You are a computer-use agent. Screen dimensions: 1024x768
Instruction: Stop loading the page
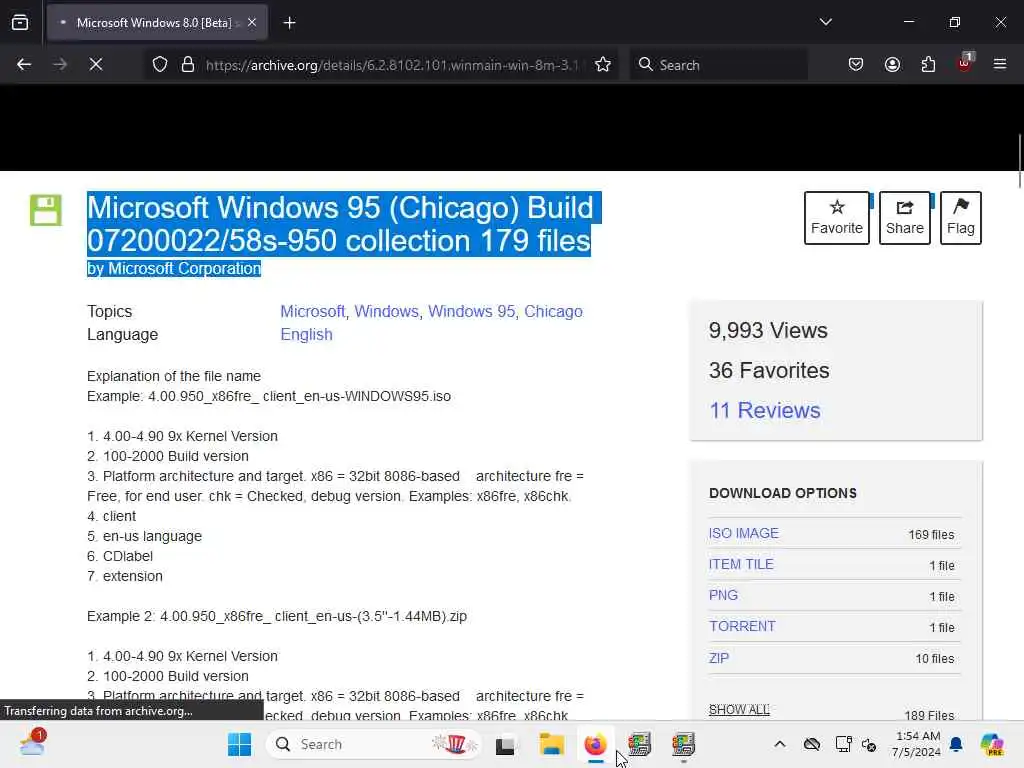pos(96,65)
